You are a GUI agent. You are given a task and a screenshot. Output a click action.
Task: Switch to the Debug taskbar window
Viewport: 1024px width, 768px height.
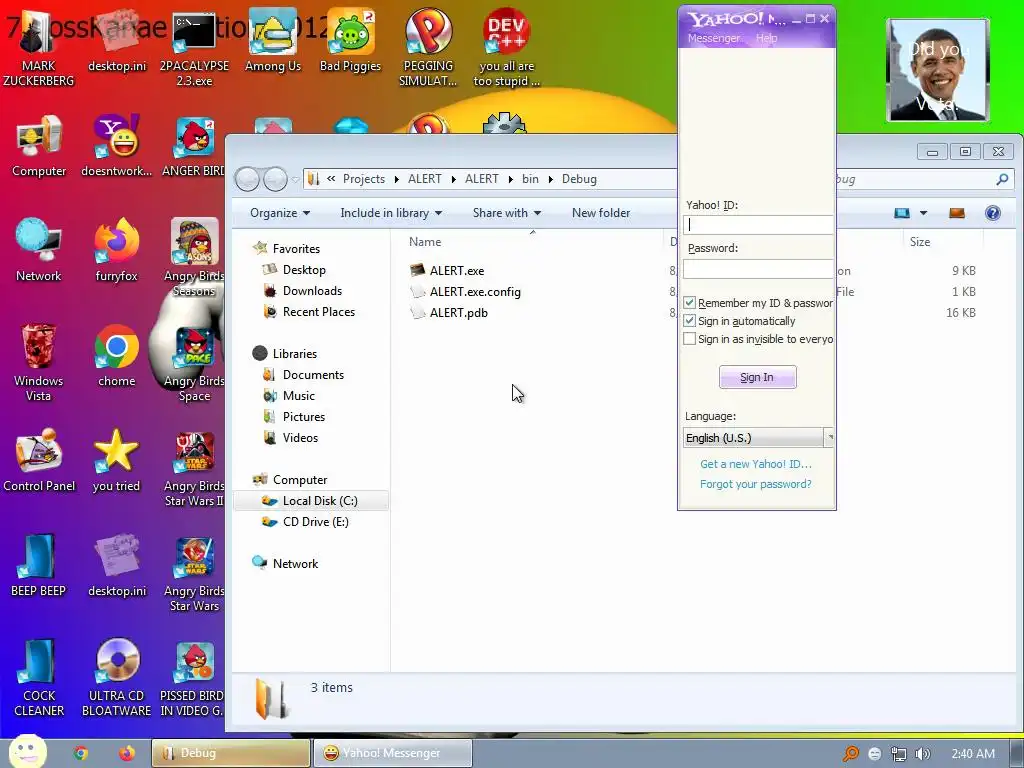pos(231,753)
